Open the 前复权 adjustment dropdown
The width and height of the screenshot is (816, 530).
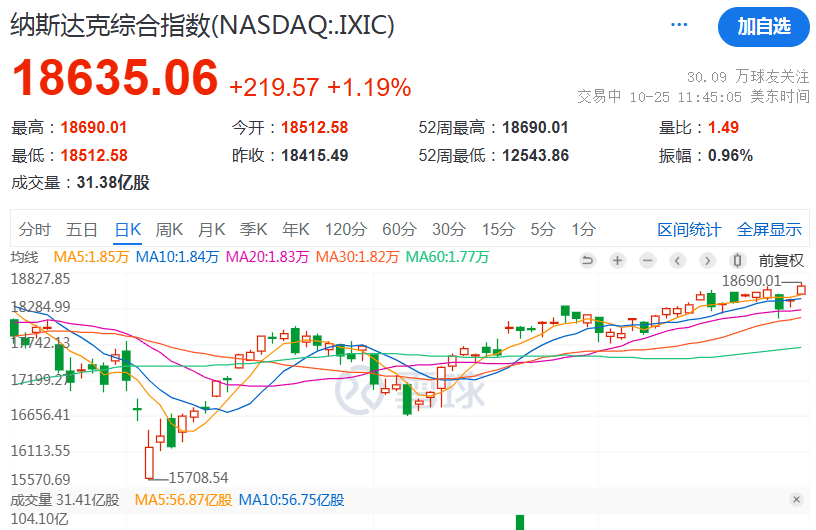(x=781, y=260)
